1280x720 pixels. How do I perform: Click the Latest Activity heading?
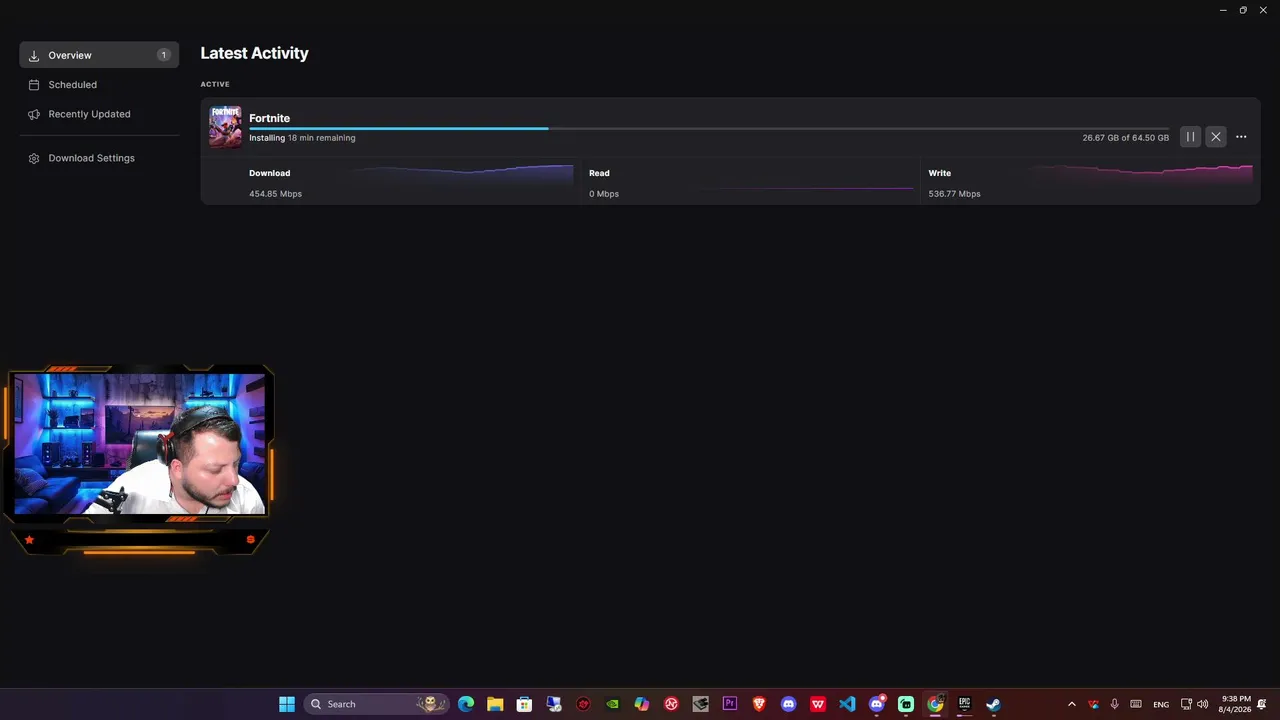(x=254, y=53)
